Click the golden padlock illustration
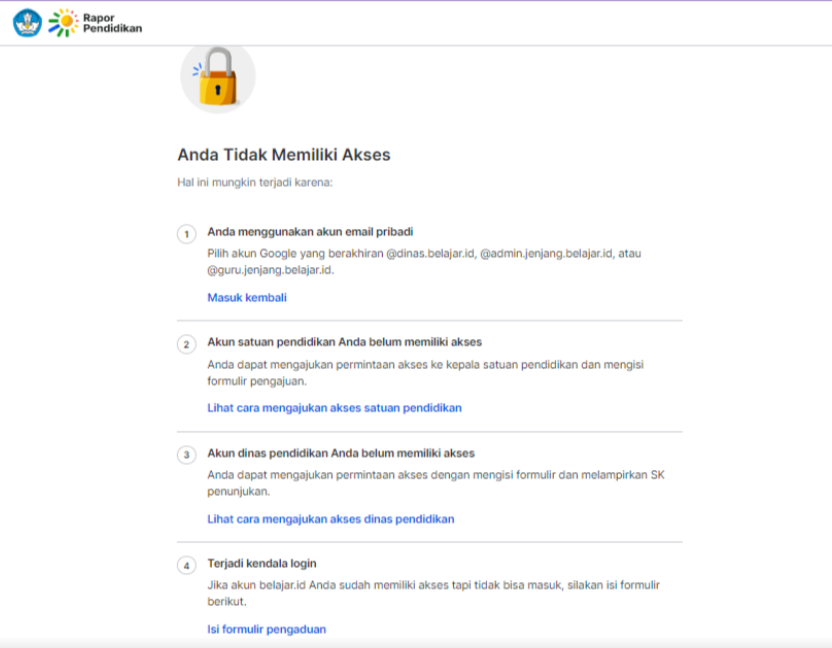832x648 pixels. (218, 76)
